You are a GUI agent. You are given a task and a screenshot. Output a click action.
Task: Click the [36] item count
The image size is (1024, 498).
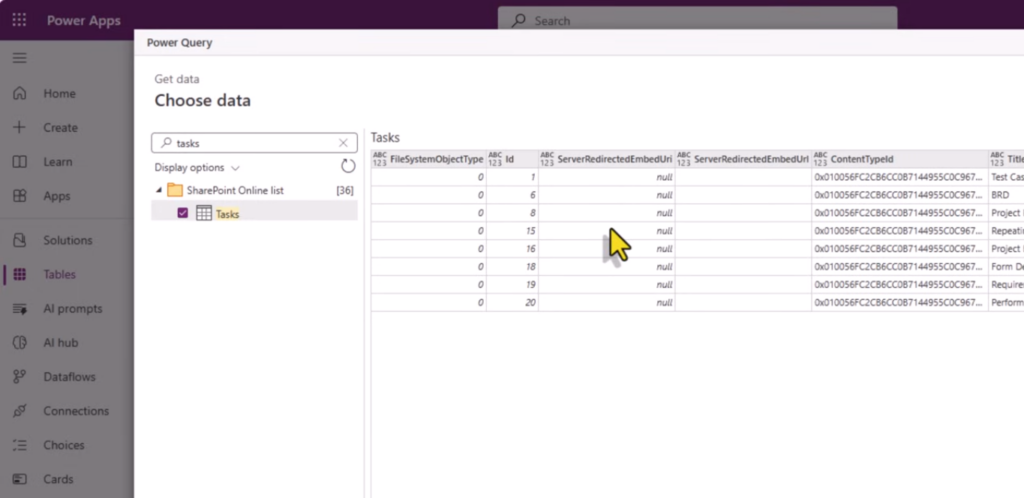coord(345,191)
